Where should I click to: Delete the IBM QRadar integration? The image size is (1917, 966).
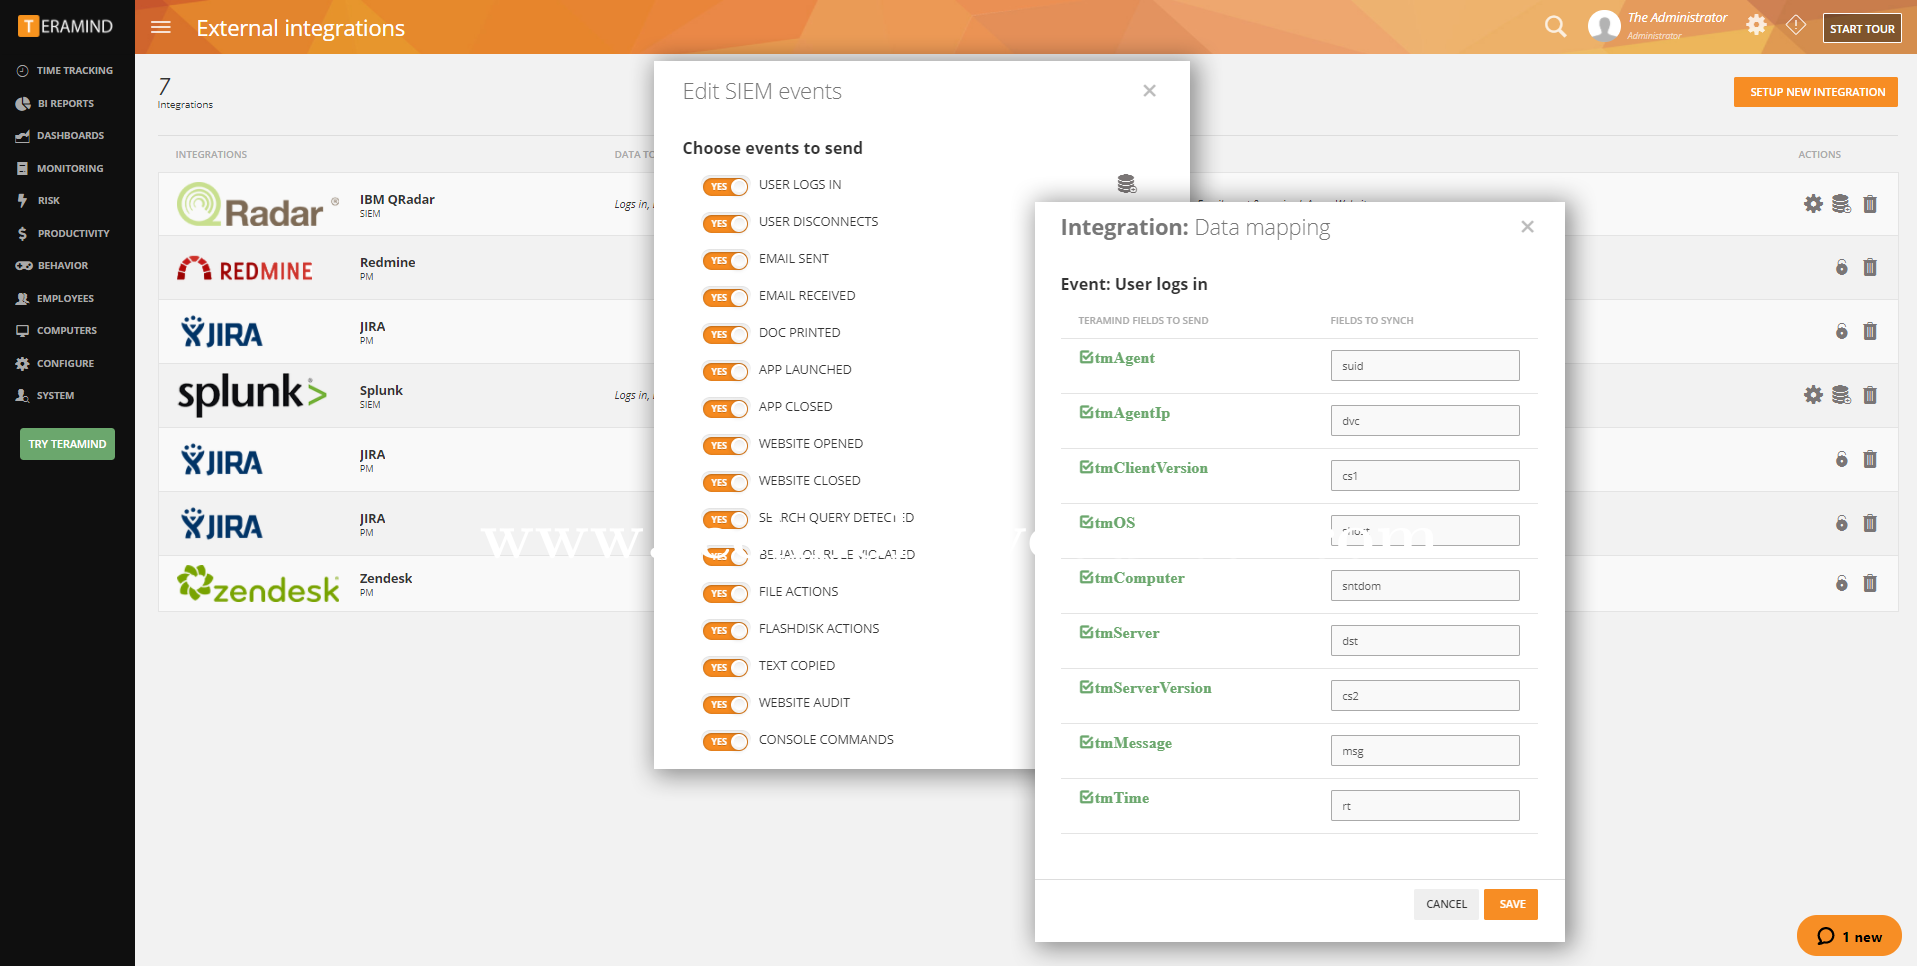(1870, 204)
